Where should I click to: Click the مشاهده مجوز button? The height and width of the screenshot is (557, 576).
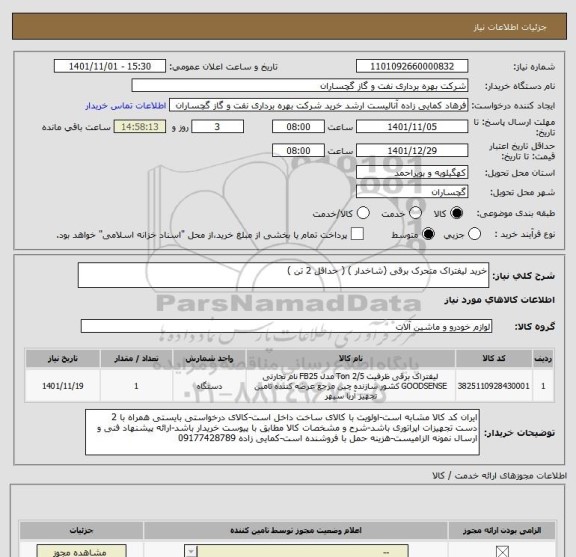coord(82,551)
